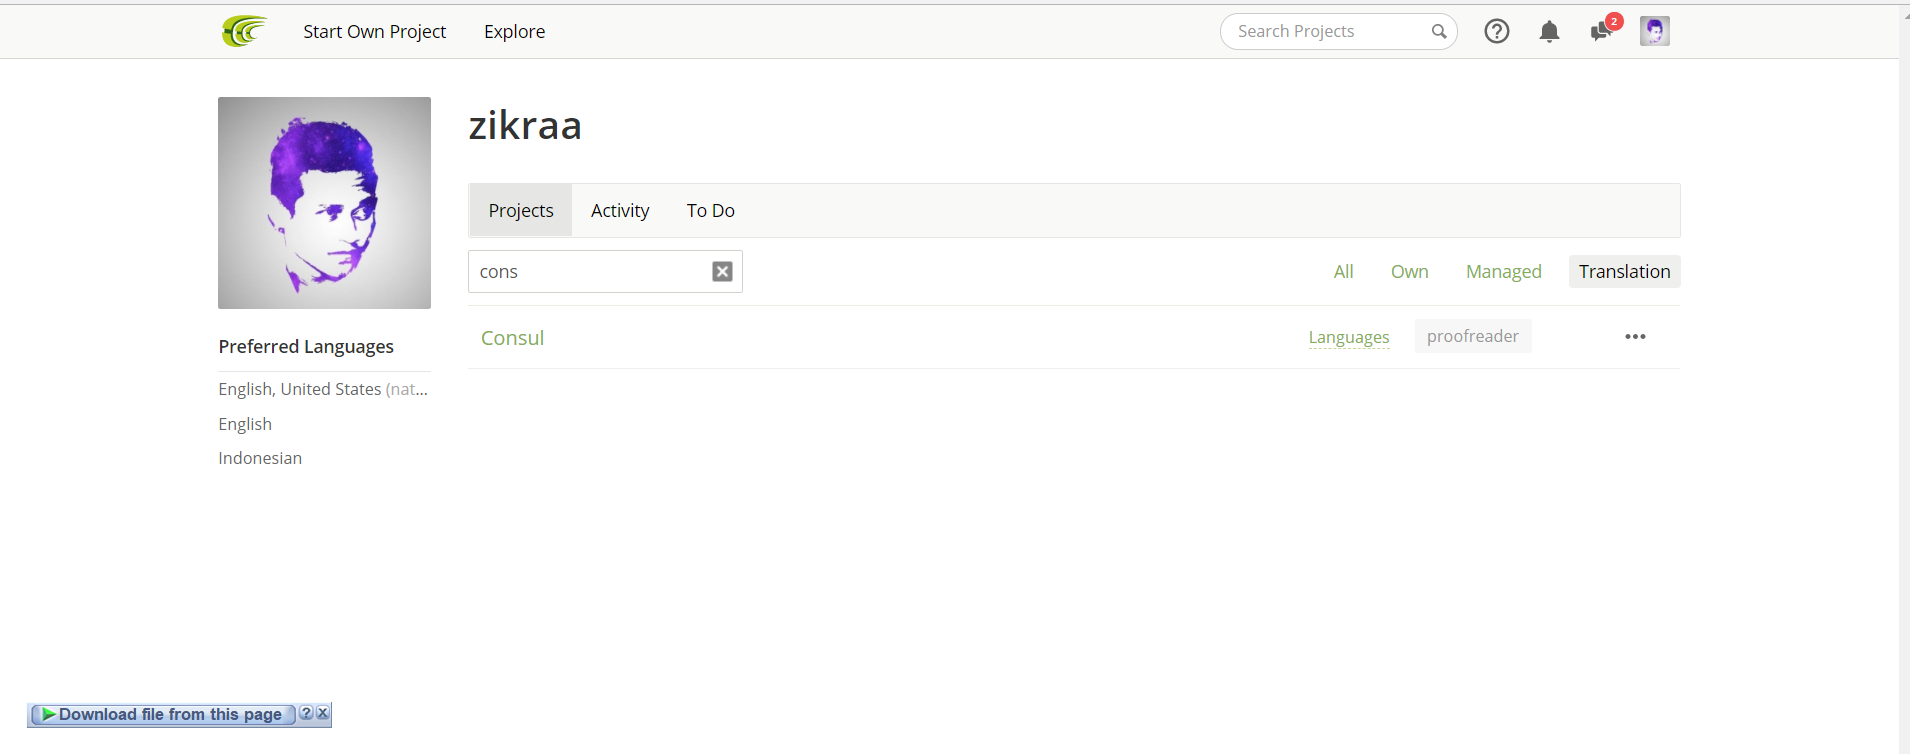Clear the project filter text with X

click(722, 271)
